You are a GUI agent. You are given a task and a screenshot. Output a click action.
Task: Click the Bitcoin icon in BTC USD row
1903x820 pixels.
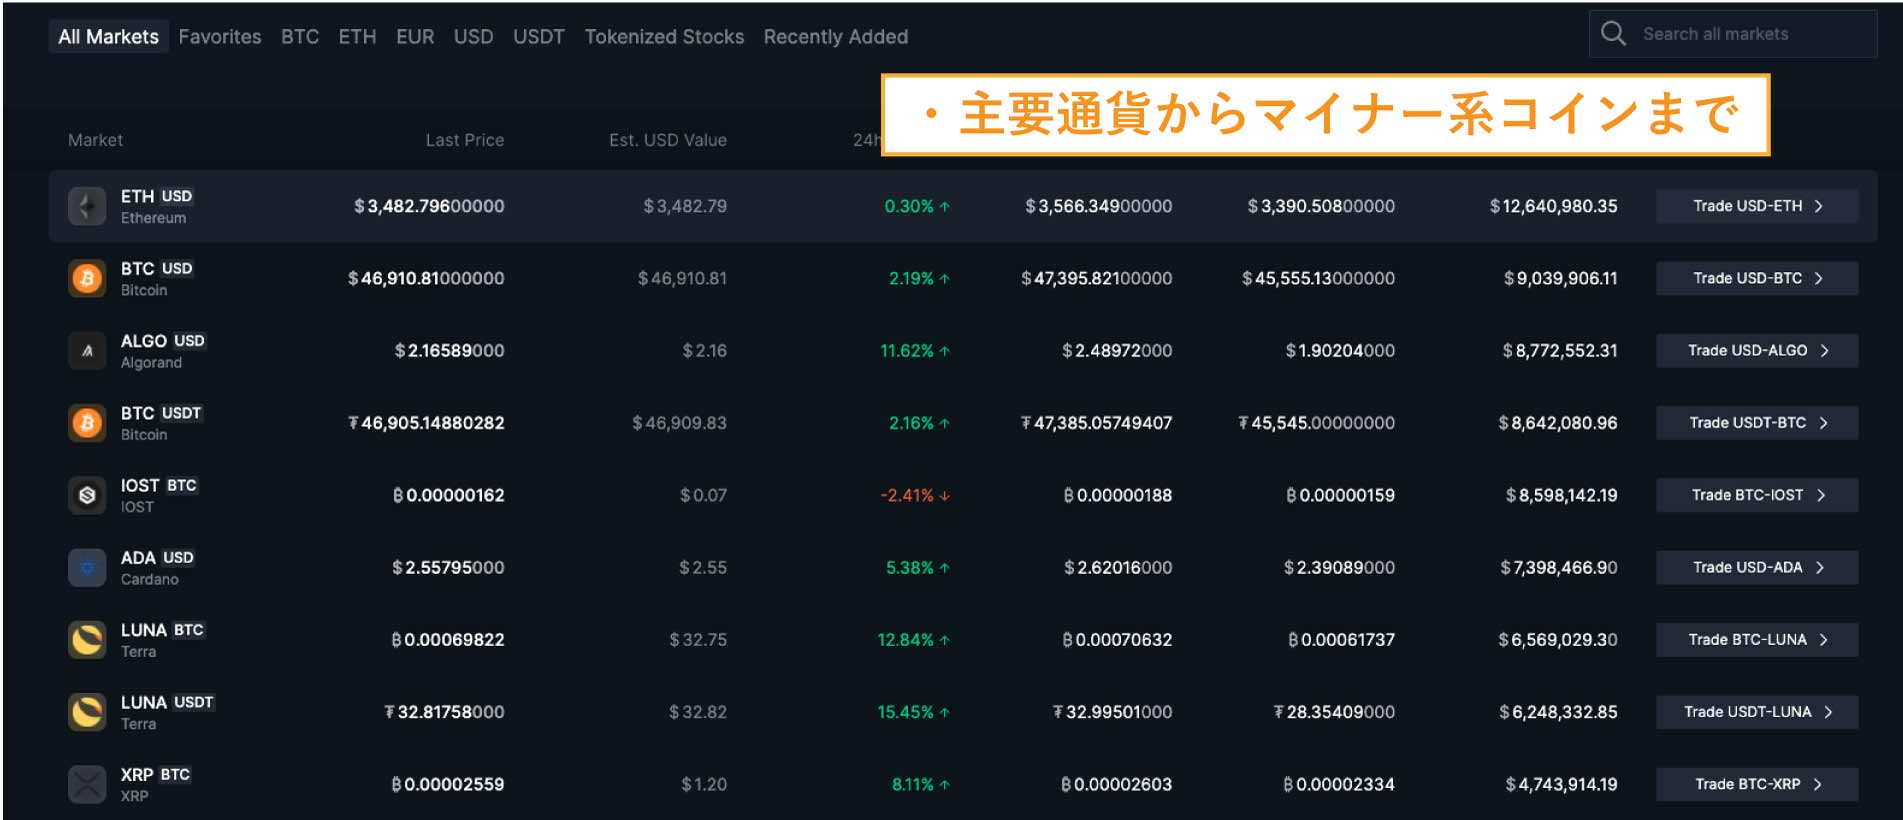click(x=87, y=279)
